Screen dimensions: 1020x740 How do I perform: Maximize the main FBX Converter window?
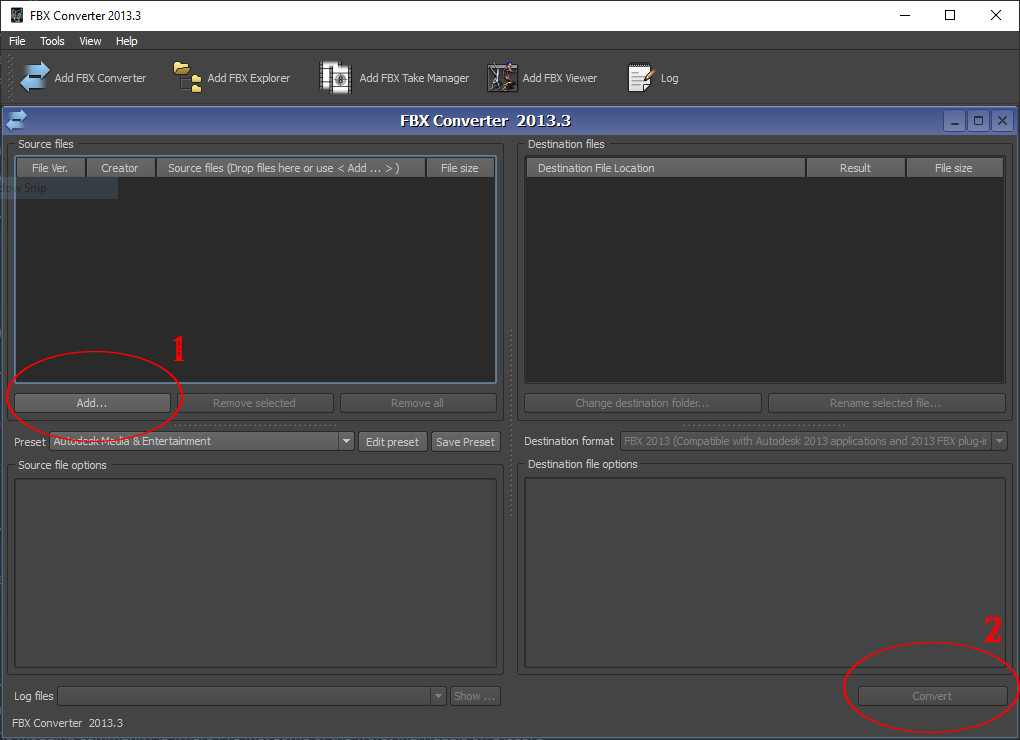pyautogui.click(x=950, y=15)
